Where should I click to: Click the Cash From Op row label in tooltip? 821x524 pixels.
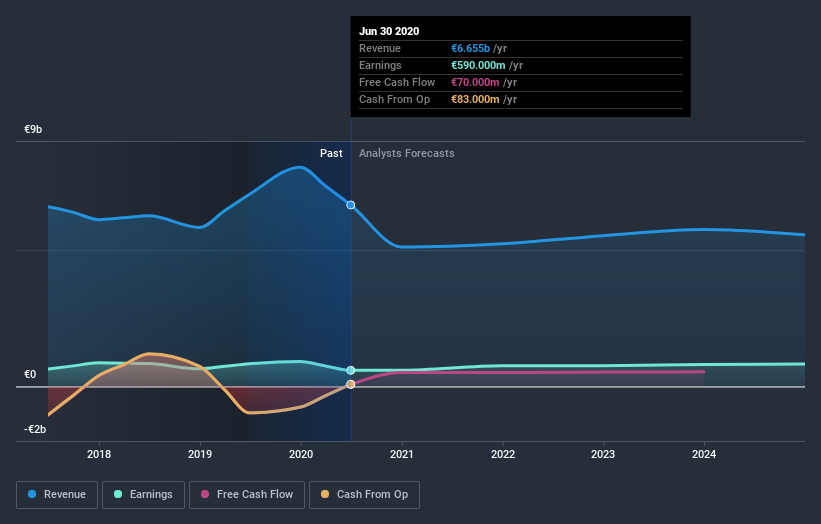click(394, 99)
